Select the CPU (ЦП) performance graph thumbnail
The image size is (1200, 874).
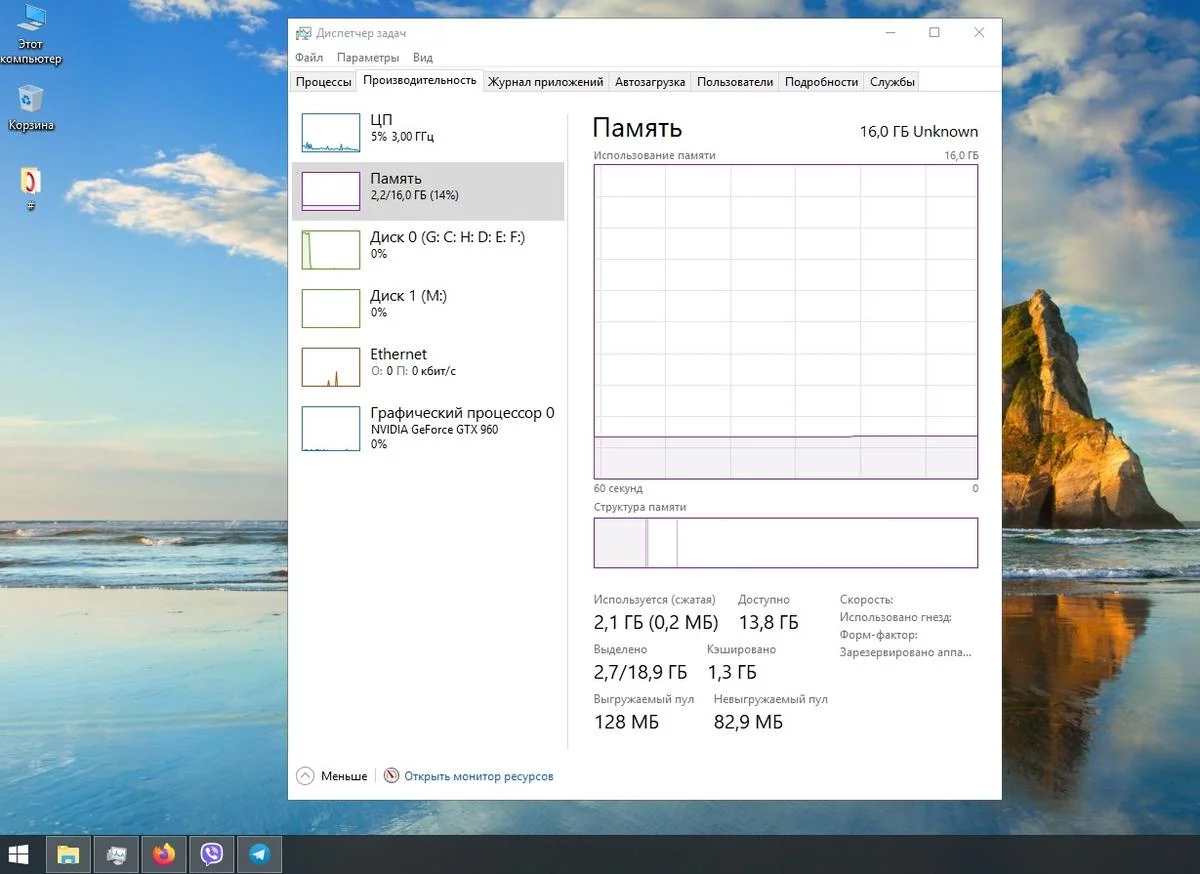(x=330, y=132)
